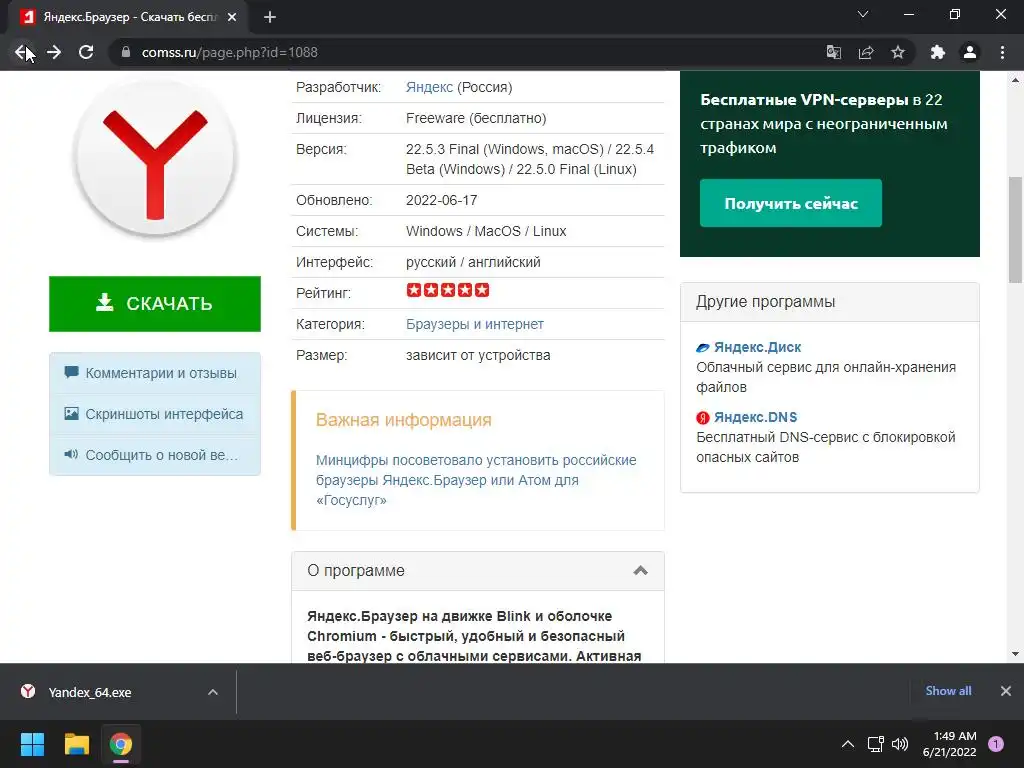Click зависит от устройства size text
This screenshot has width=1024, height=768.
(x=478, y=355)
